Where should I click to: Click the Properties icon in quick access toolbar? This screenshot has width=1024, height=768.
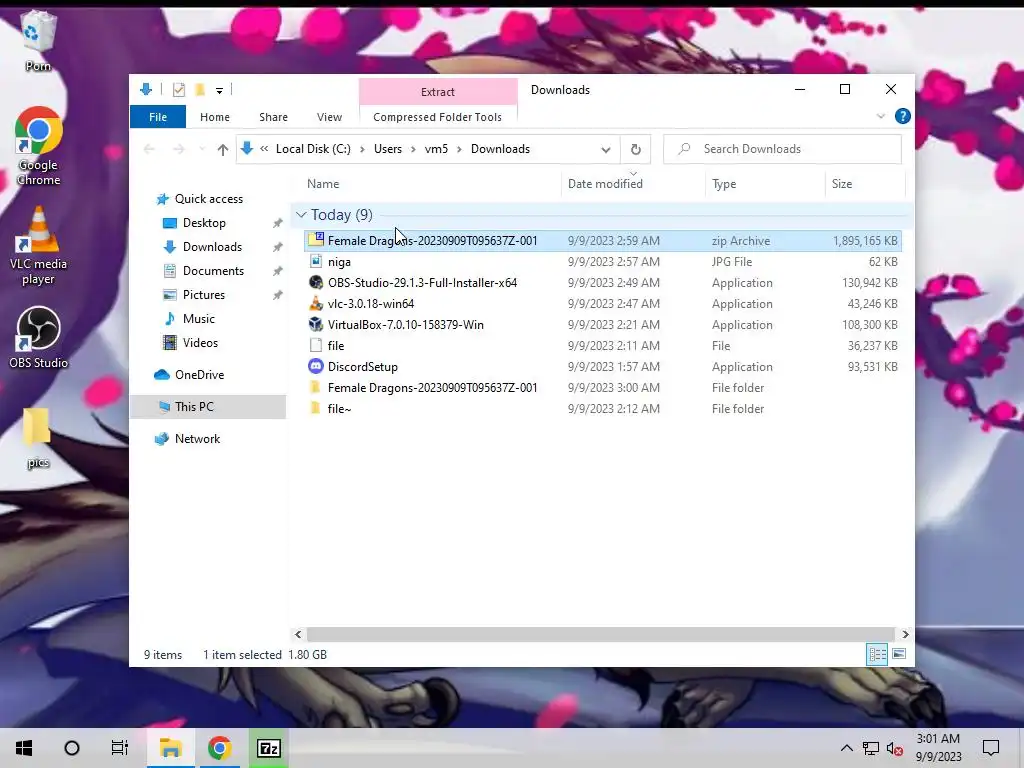click(178, 90)
